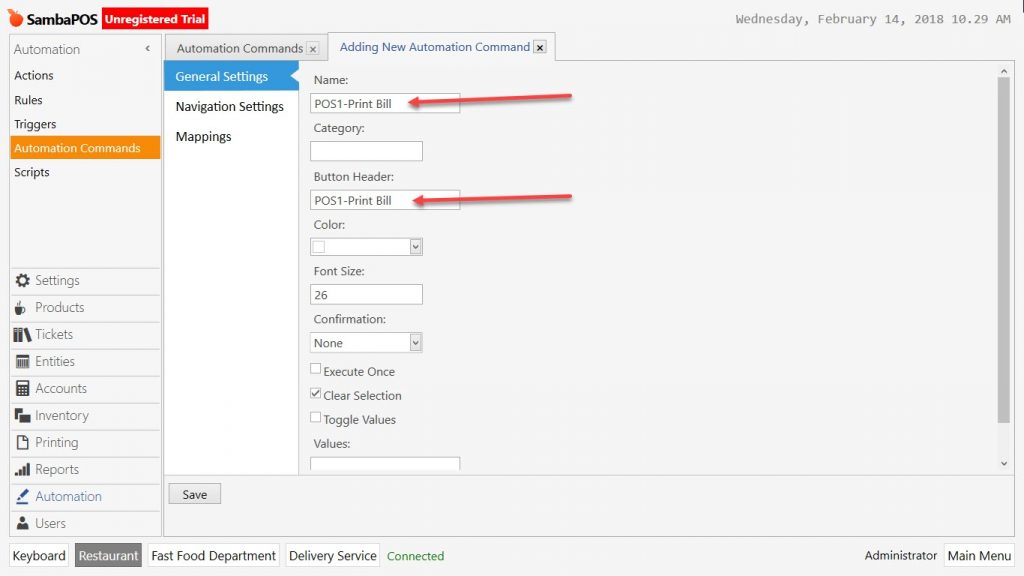This screenshot has height=576, width=1024.
Task: Uncheck the Clear Selection checkbox
Action: [x=315, y=393]
